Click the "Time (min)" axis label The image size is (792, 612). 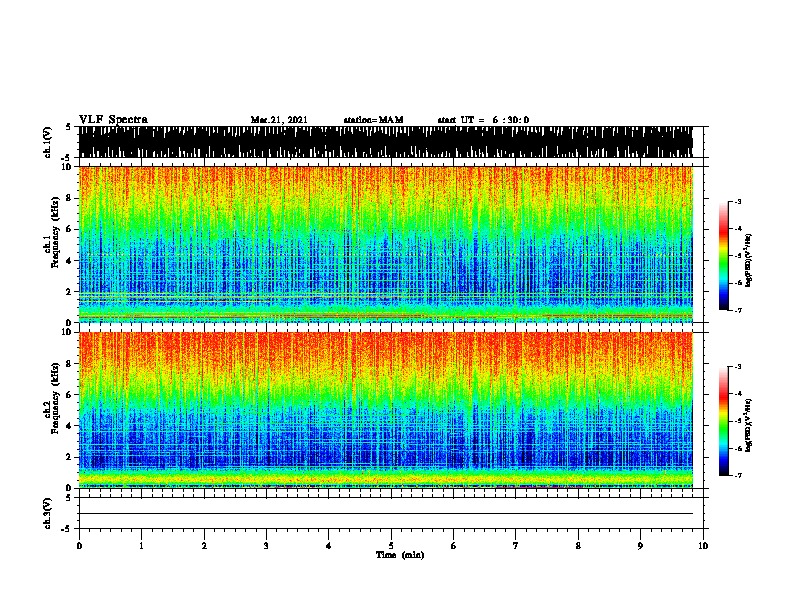pyautogui.click(x=400, y=555)
